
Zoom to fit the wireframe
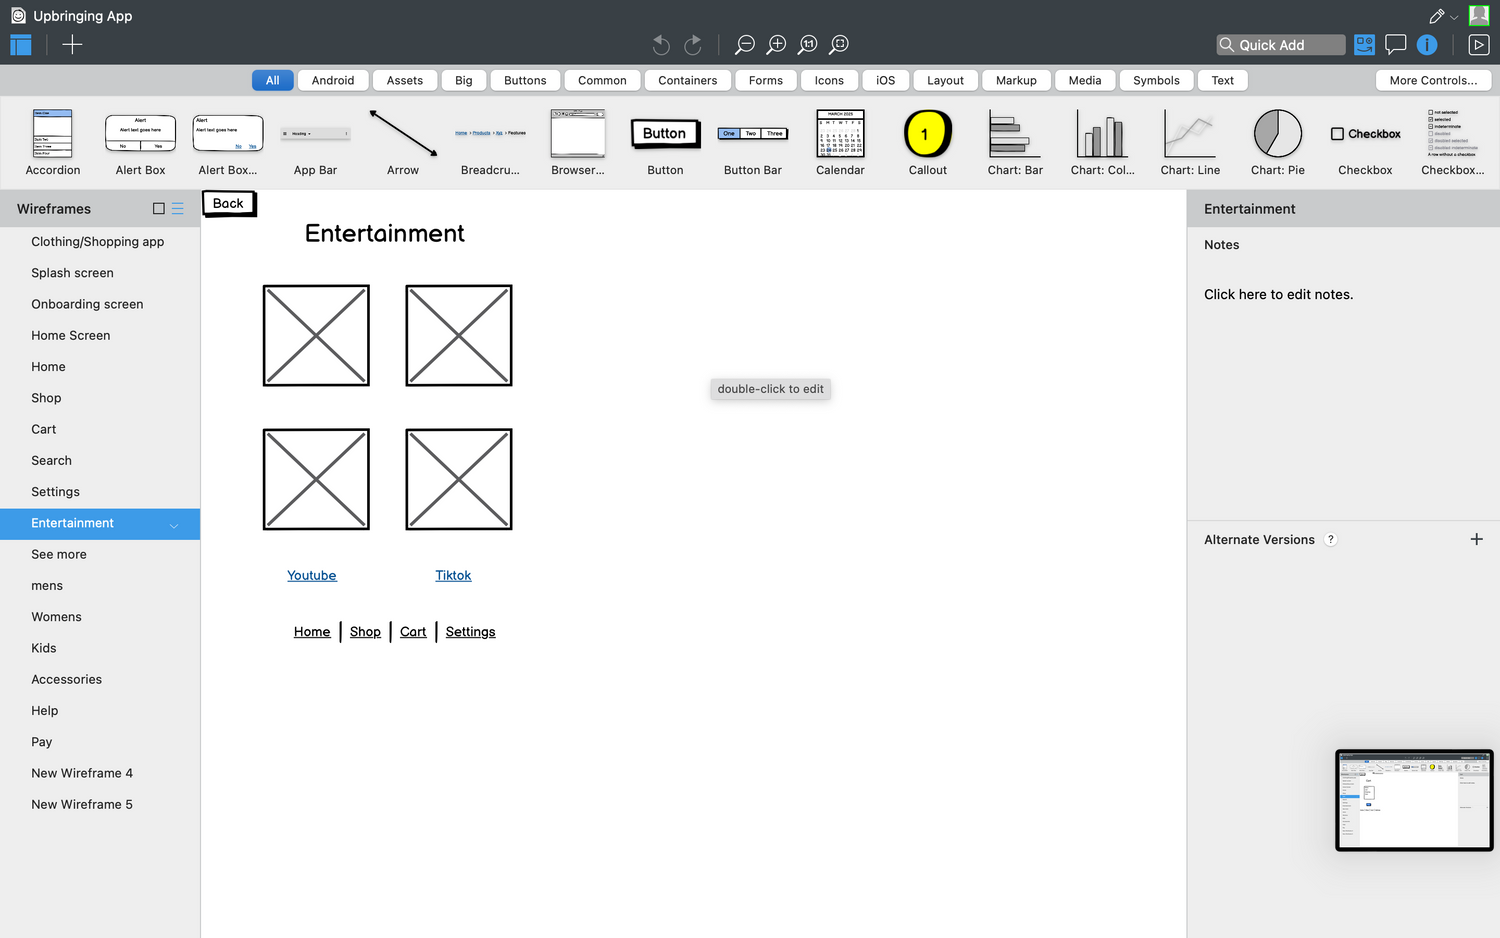tap(839, 44)
